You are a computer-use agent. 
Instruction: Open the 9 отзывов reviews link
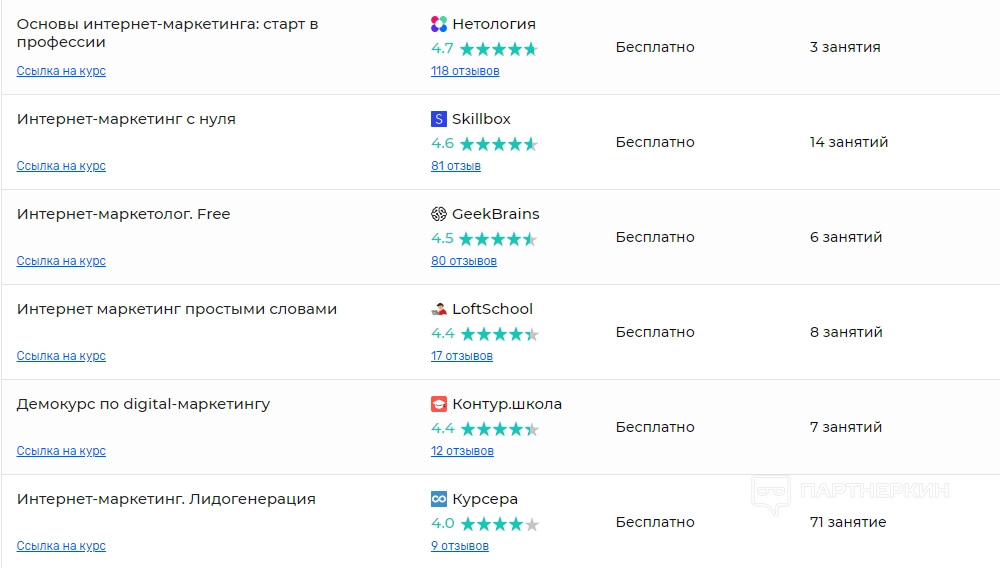[460, 546]
